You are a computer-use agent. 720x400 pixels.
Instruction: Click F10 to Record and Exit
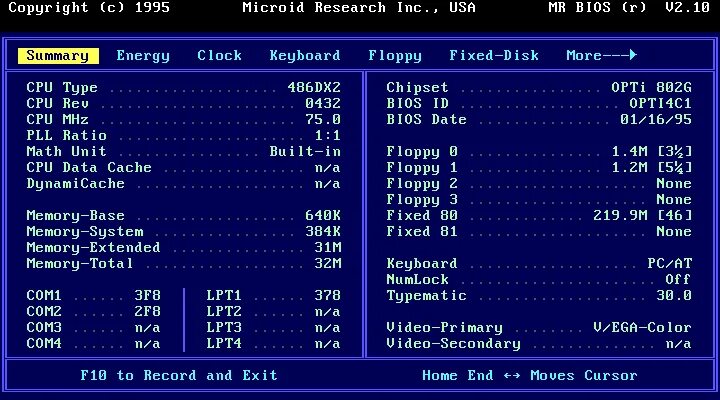click(x=179, y=376)
